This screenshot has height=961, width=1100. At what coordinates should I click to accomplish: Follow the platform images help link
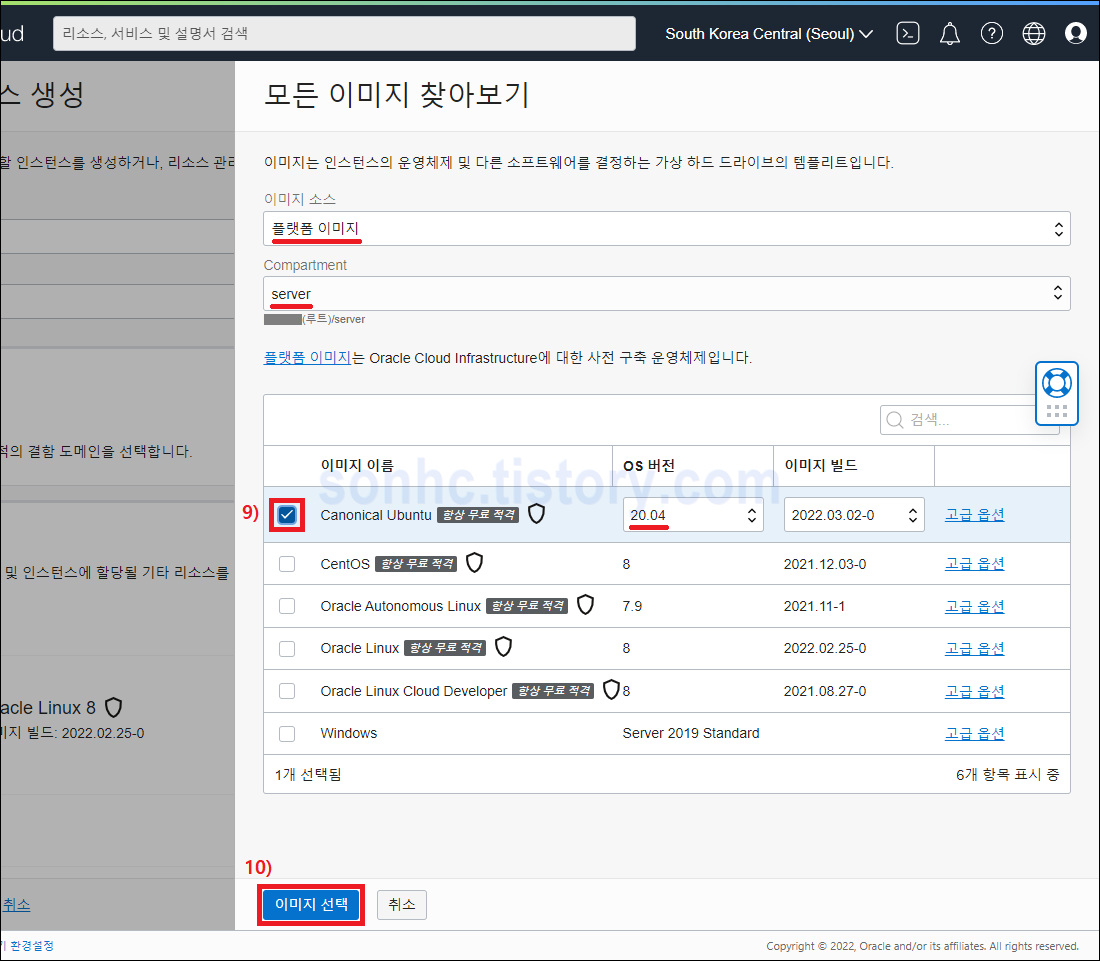307,357
